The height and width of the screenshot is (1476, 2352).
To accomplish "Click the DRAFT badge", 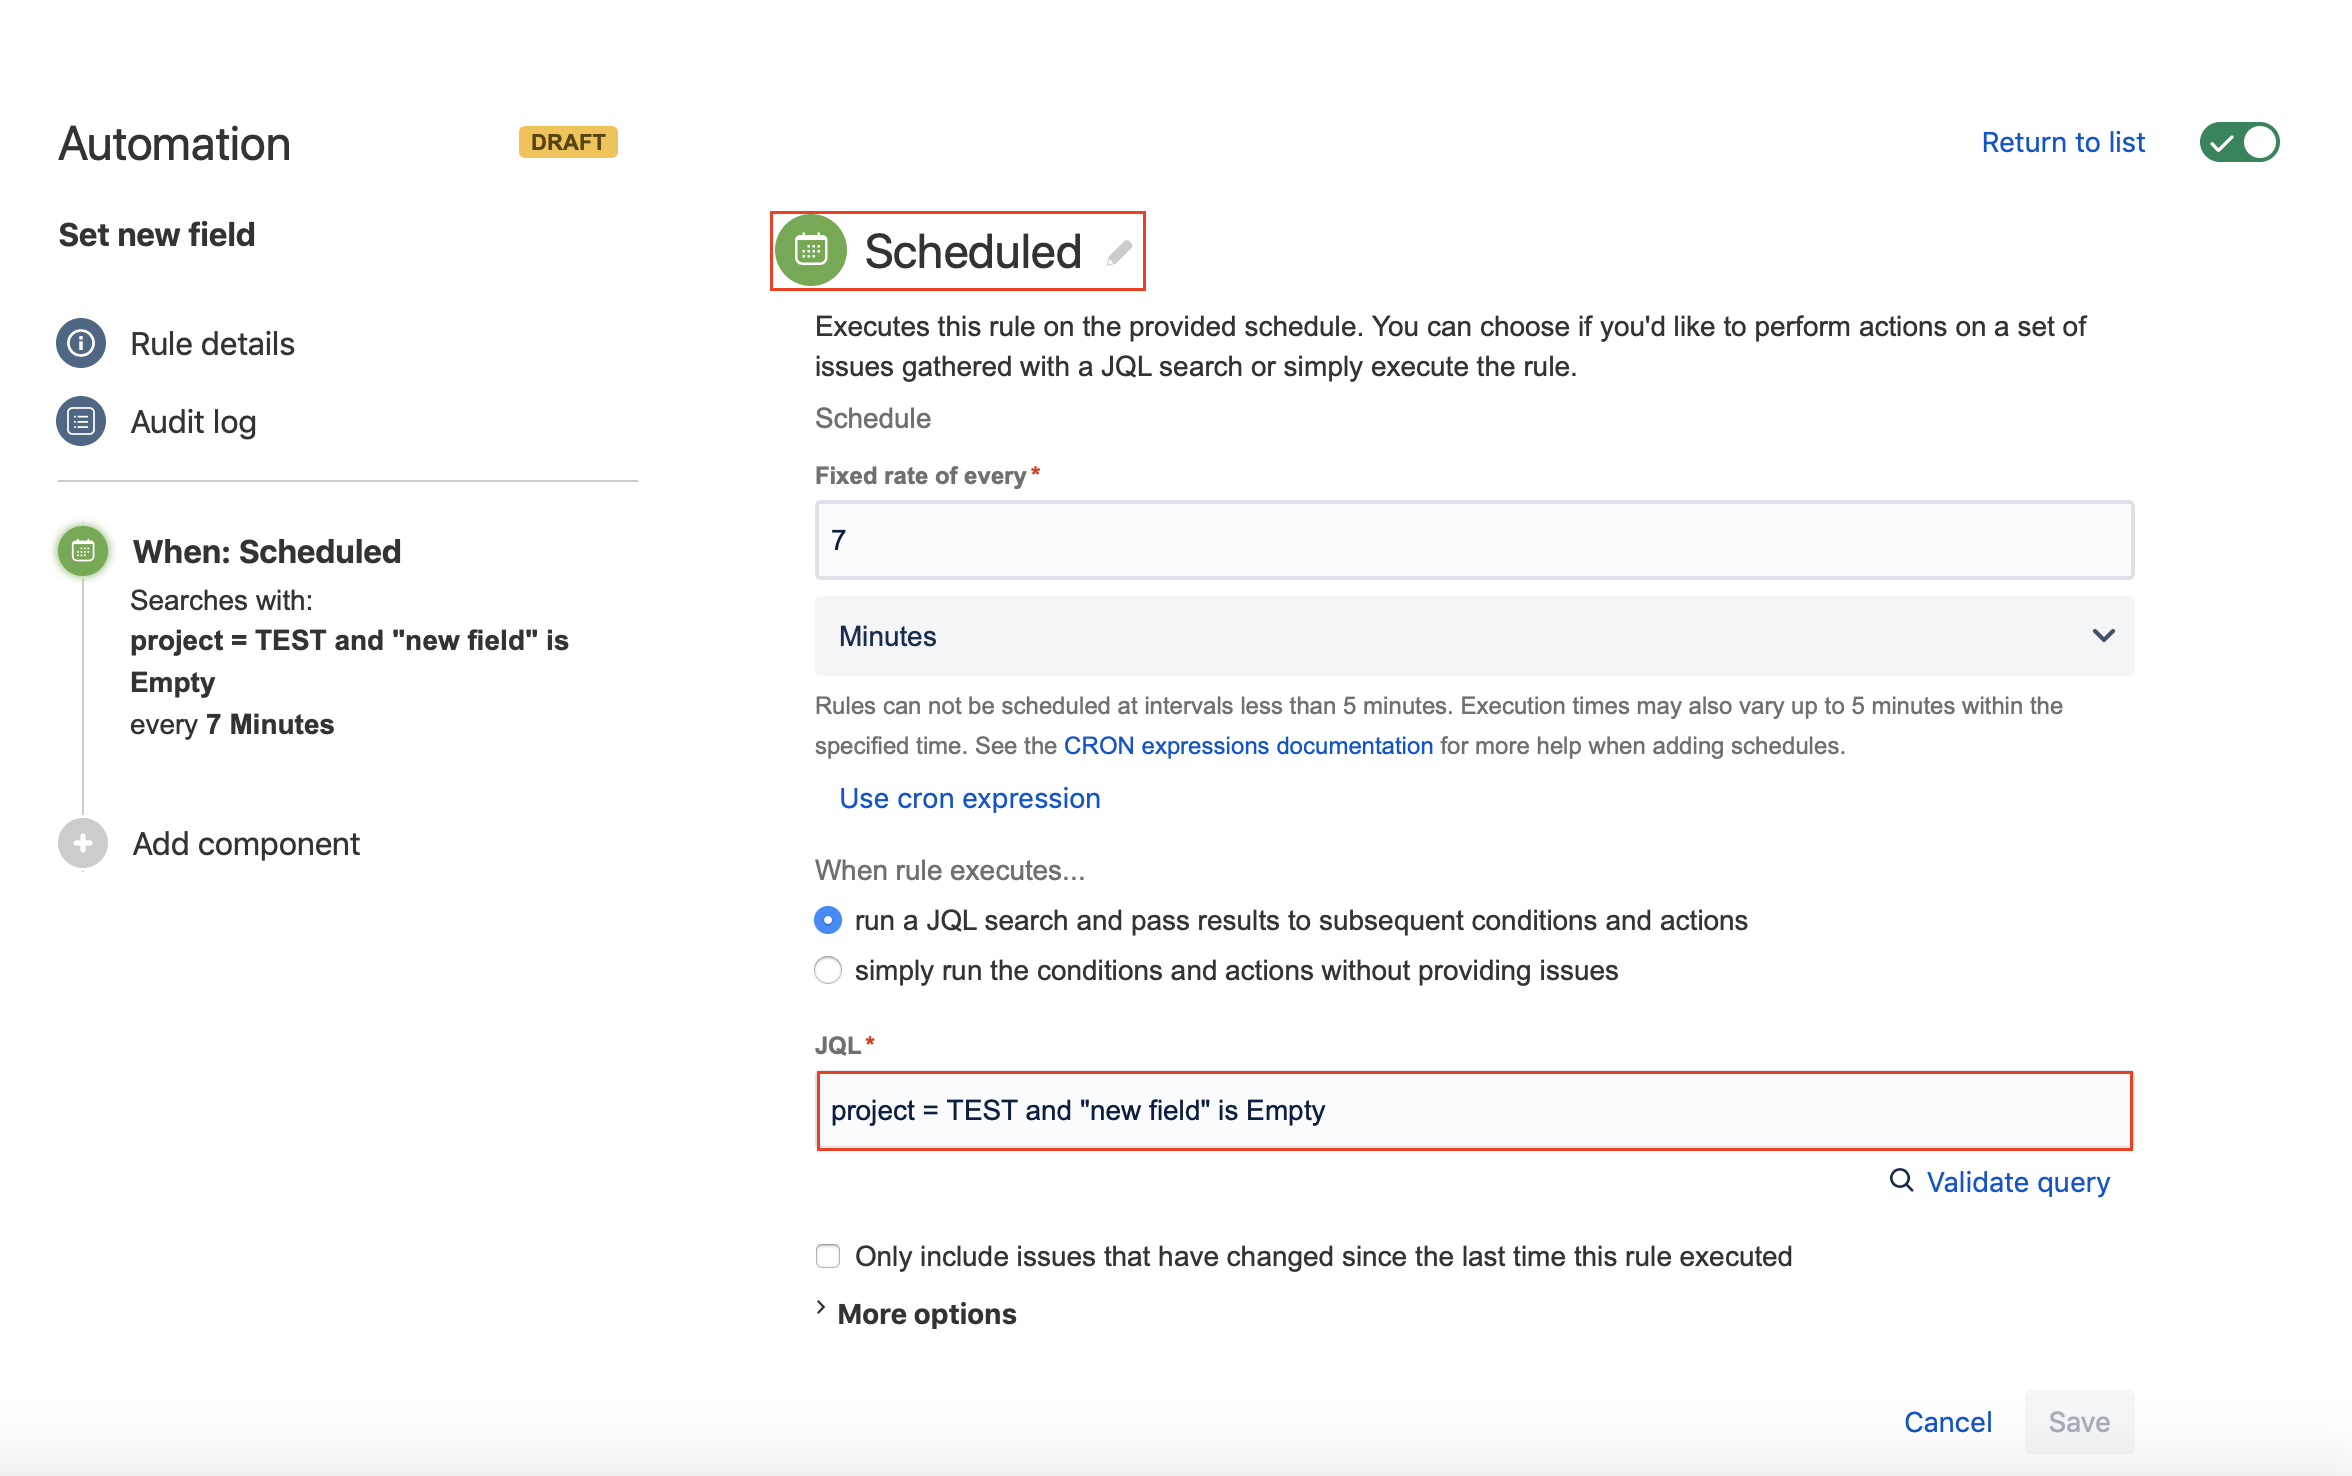I will (567, 142).
